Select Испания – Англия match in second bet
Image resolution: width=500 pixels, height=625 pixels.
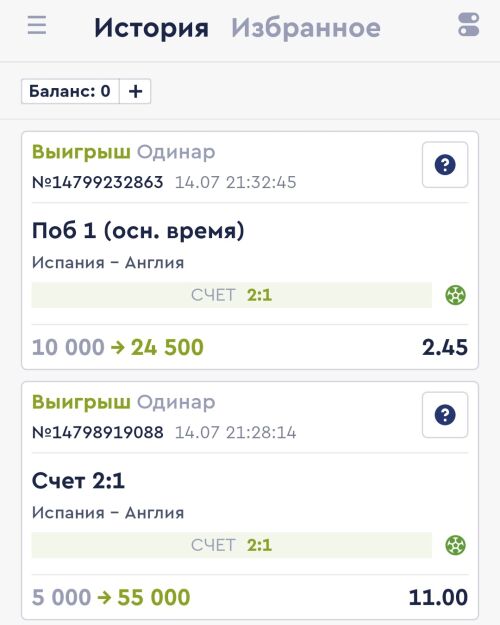tap(108, 513)
